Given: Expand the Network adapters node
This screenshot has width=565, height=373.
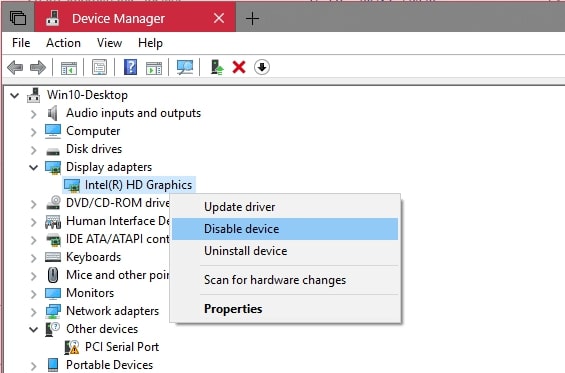Looking at the screenshot, I should click(x=34, y=312).
